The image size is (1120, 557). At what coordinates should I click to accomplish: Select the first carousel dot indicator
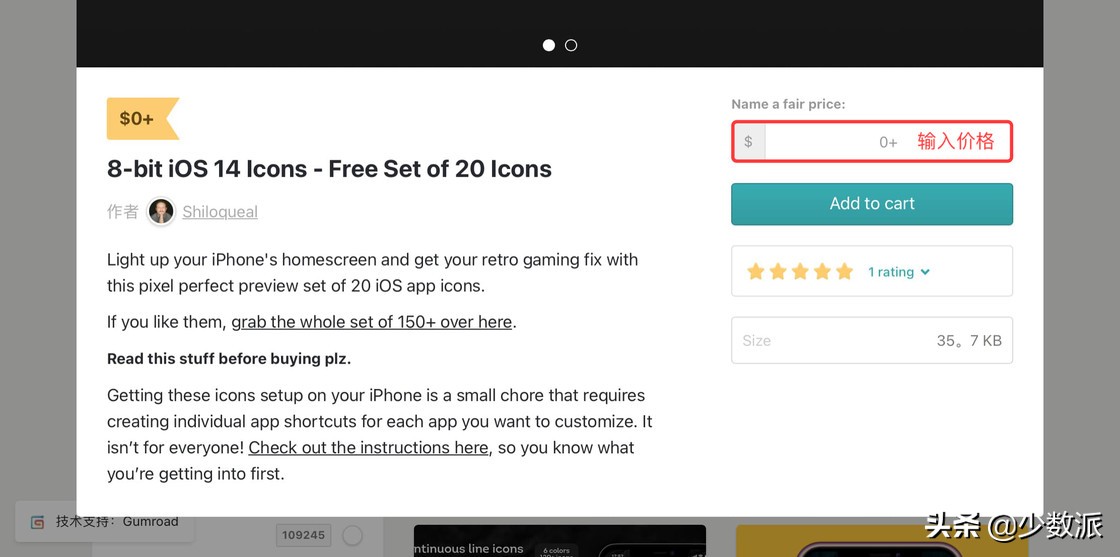click(548, 45)
